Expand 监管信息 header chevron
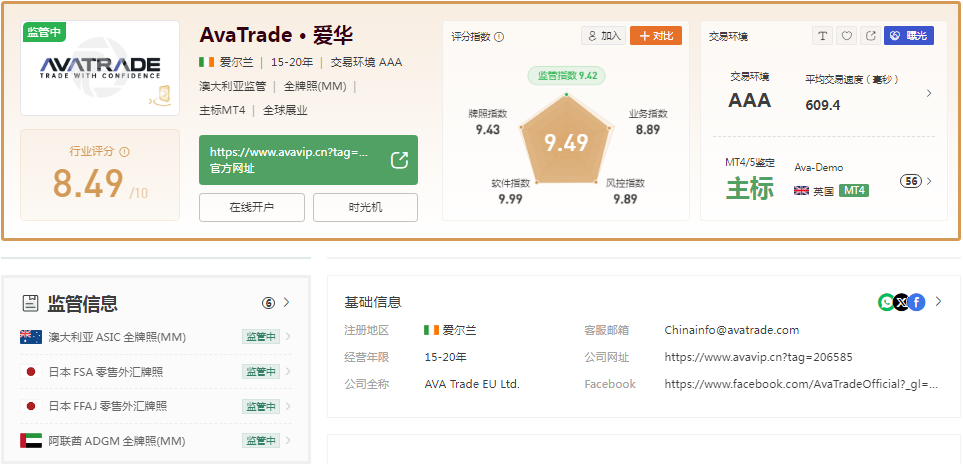This screenshot has width=963, height=464. 286,302
